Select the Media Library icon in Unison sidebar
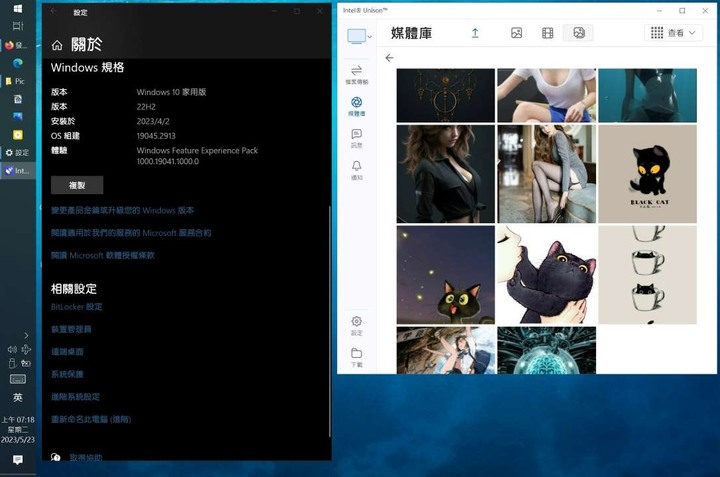Screen dimensions: 720x477 [x=356, y=107]
